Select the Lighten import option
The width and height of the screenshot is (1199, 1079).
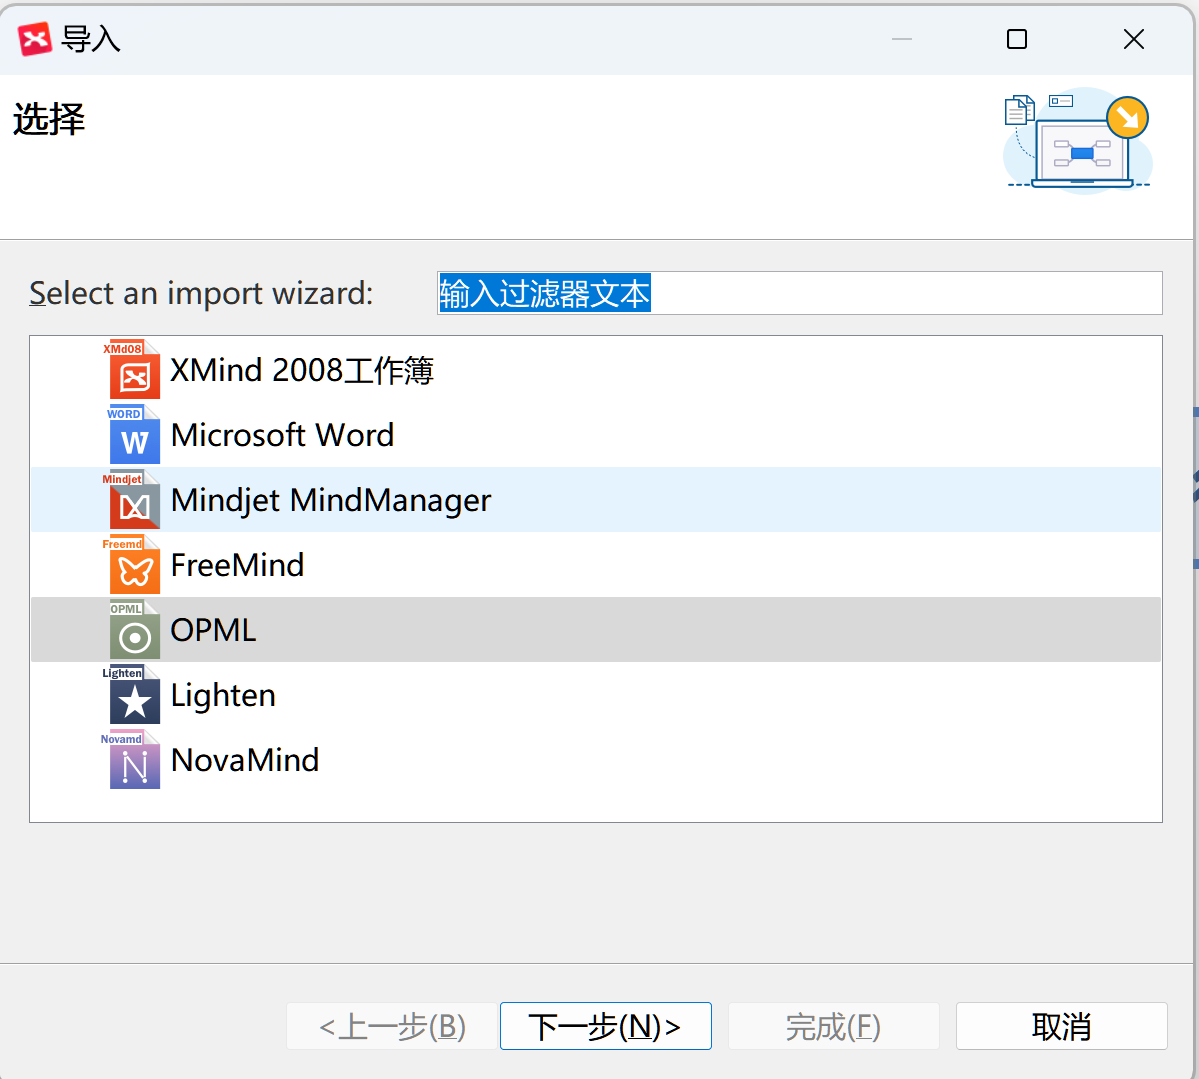point(596,695)
